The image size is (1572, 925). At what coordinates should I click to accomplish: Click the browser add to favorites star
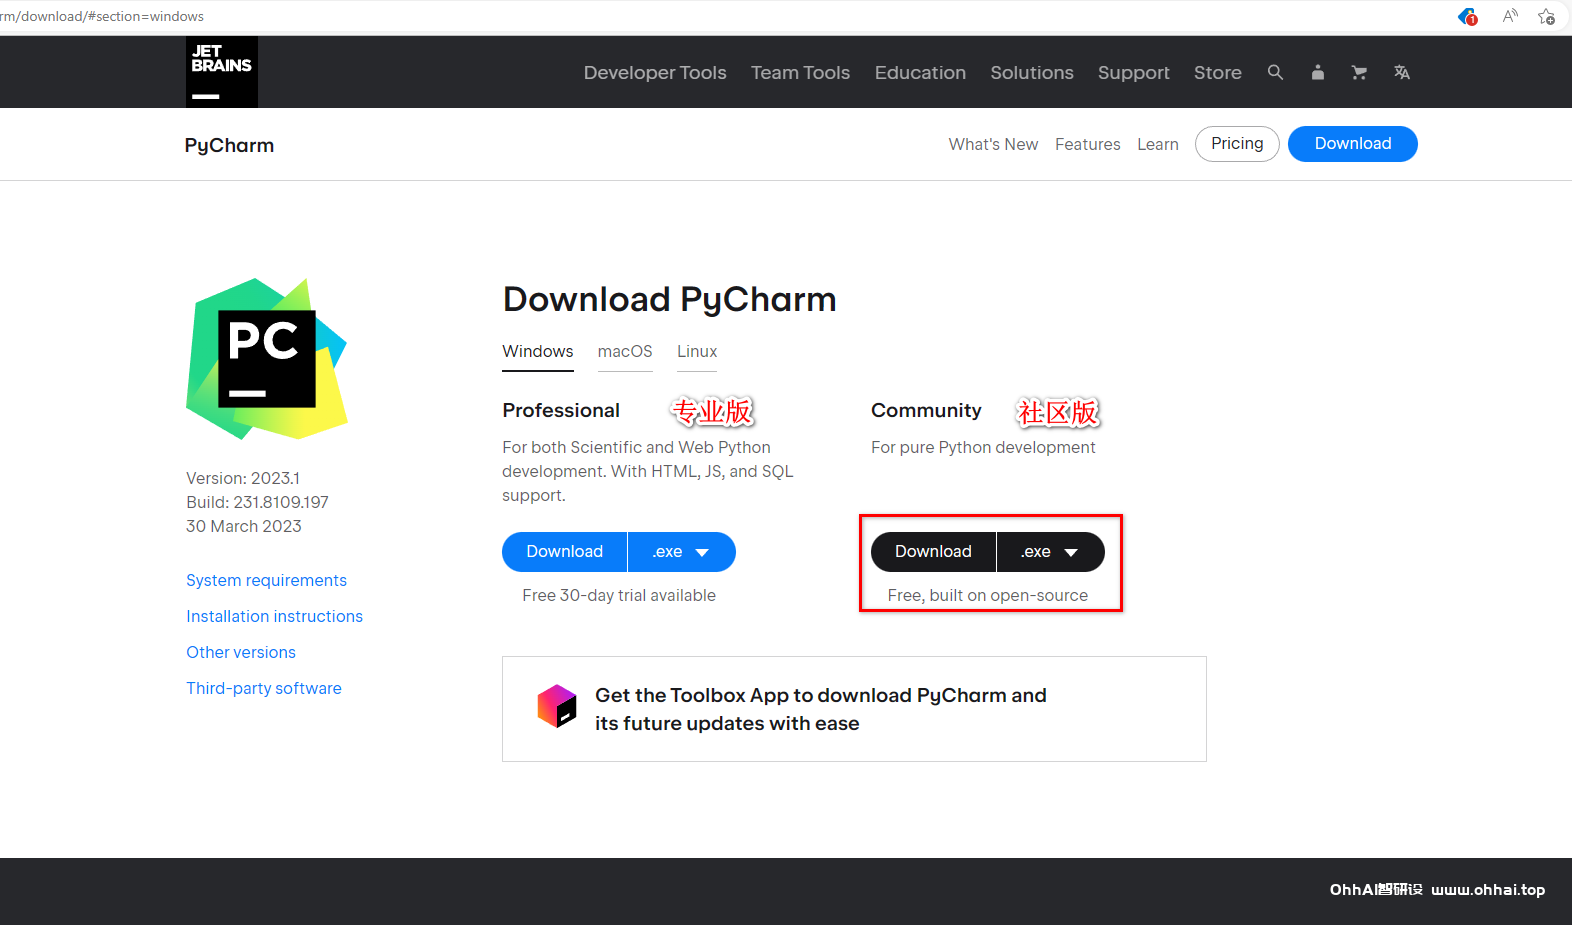pyautogui.click(x=1546, y=16)
